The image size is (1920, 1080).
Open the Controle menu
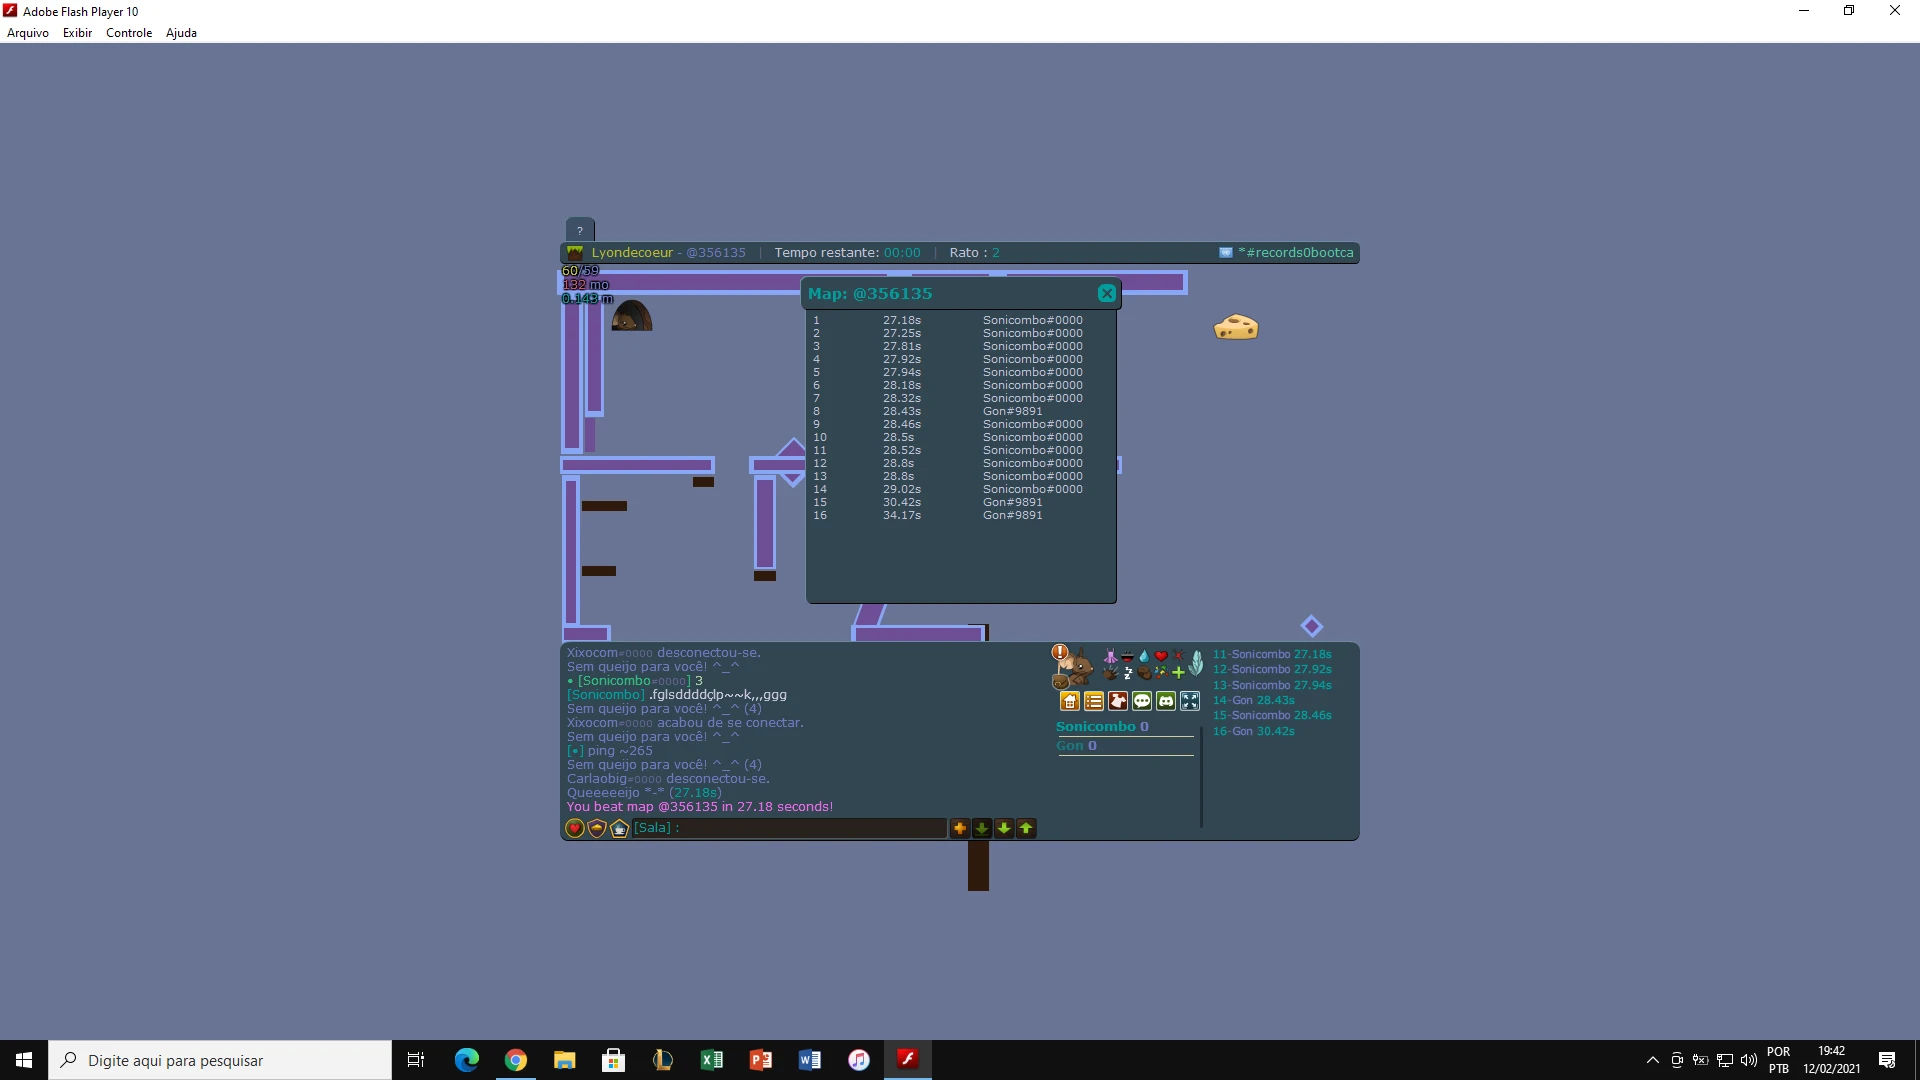(x=129, y=33)
